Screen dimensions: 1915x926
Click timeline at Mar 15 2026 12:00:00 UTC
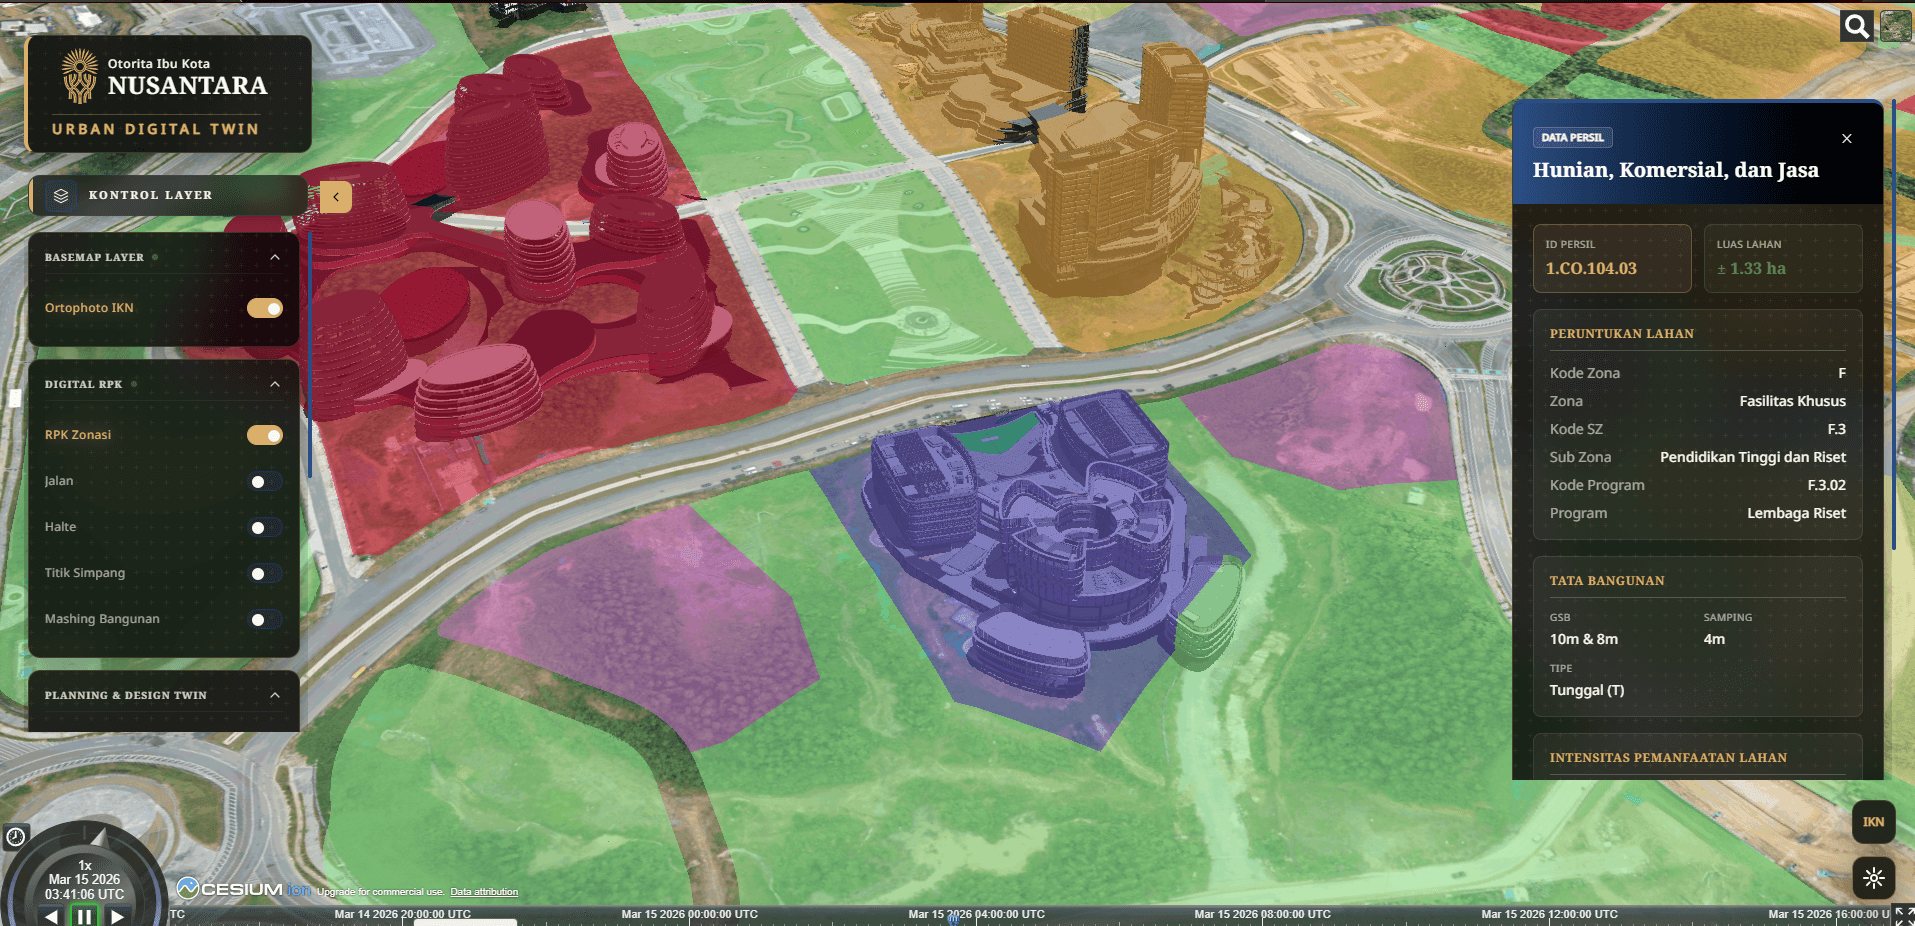tap(1549, 915)
